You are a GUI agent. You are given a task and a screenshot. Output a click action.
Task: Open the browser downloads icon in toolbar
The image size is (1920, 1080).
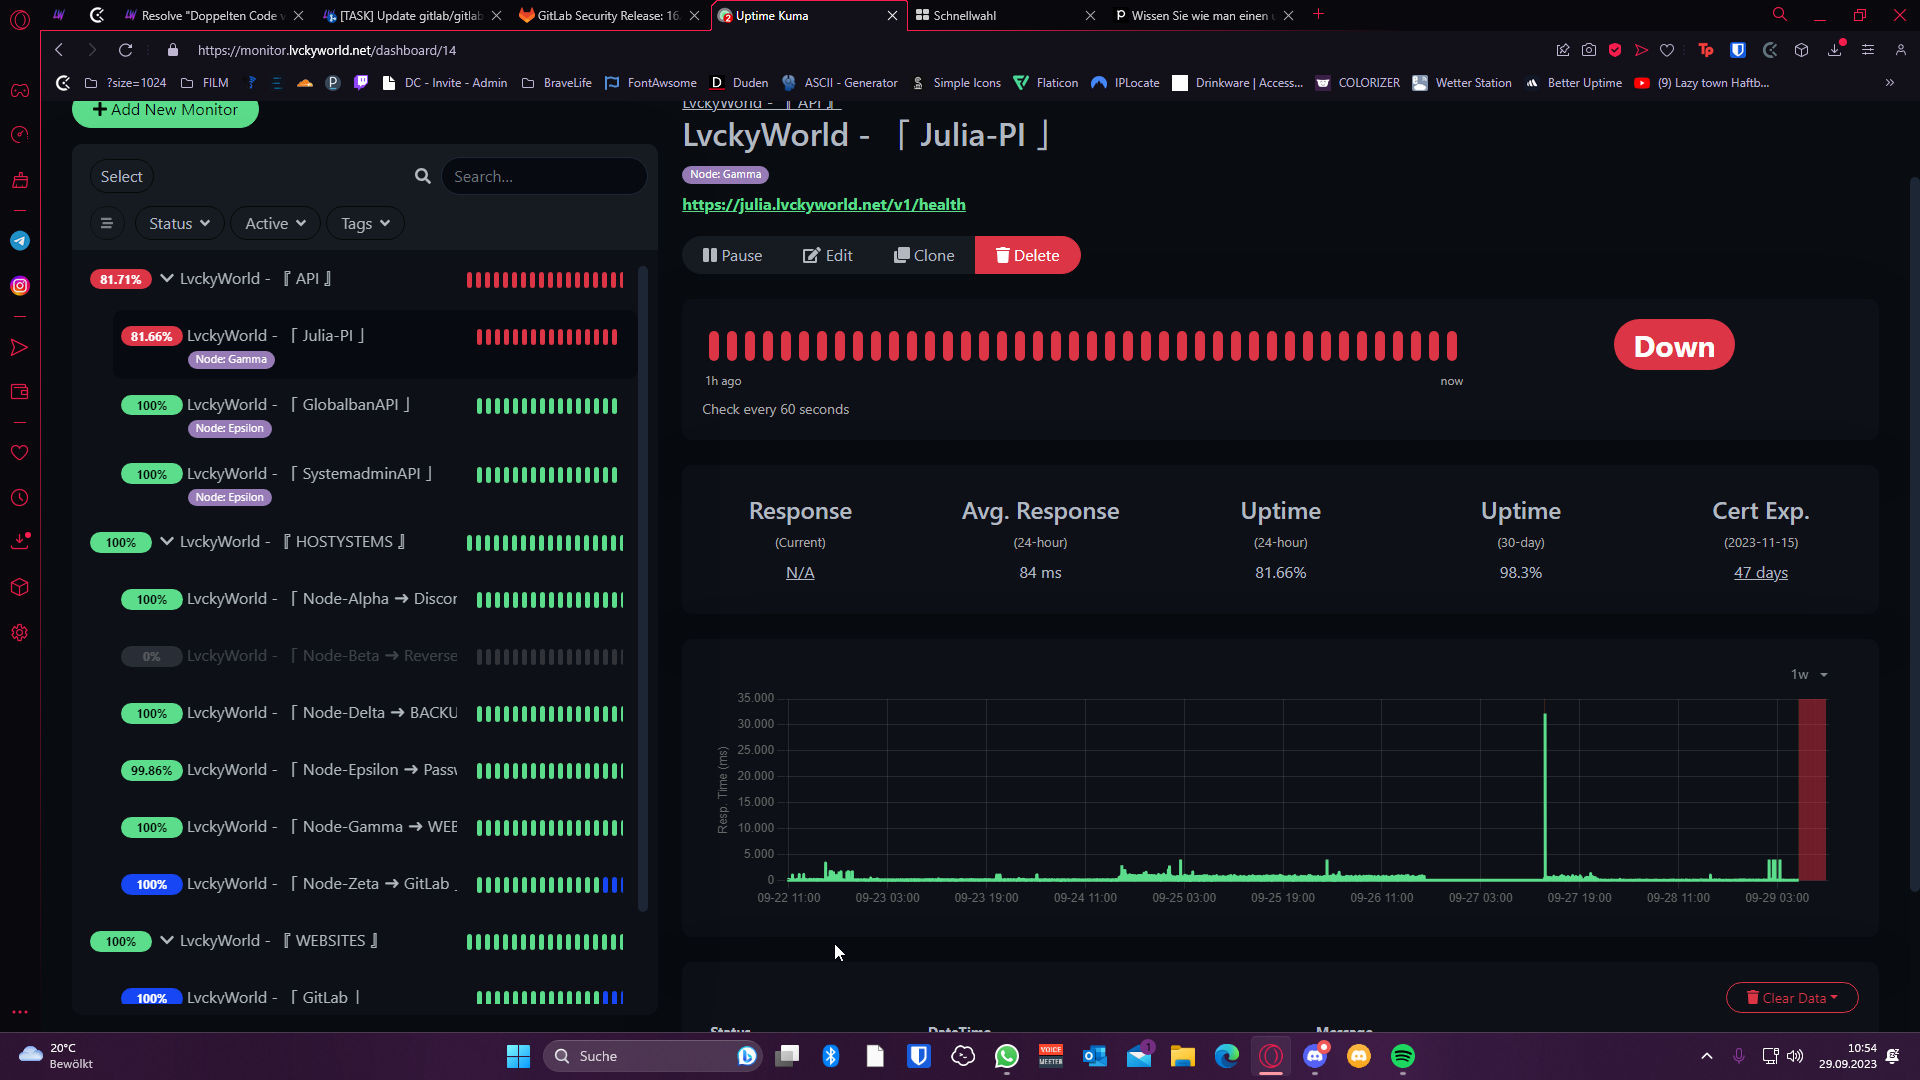pos(1835,50)
